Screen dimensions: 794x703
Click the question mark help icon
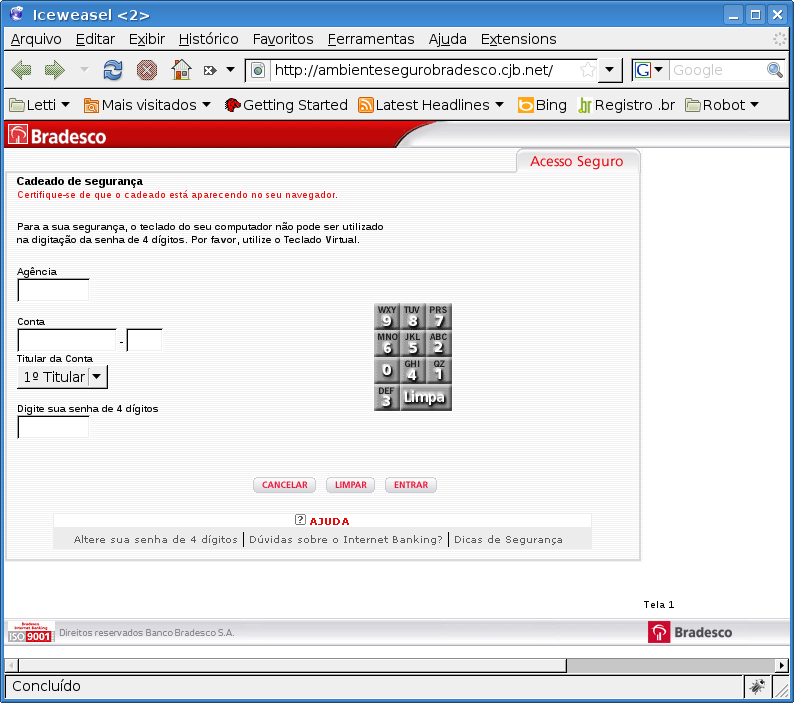[x=300, y=520]
